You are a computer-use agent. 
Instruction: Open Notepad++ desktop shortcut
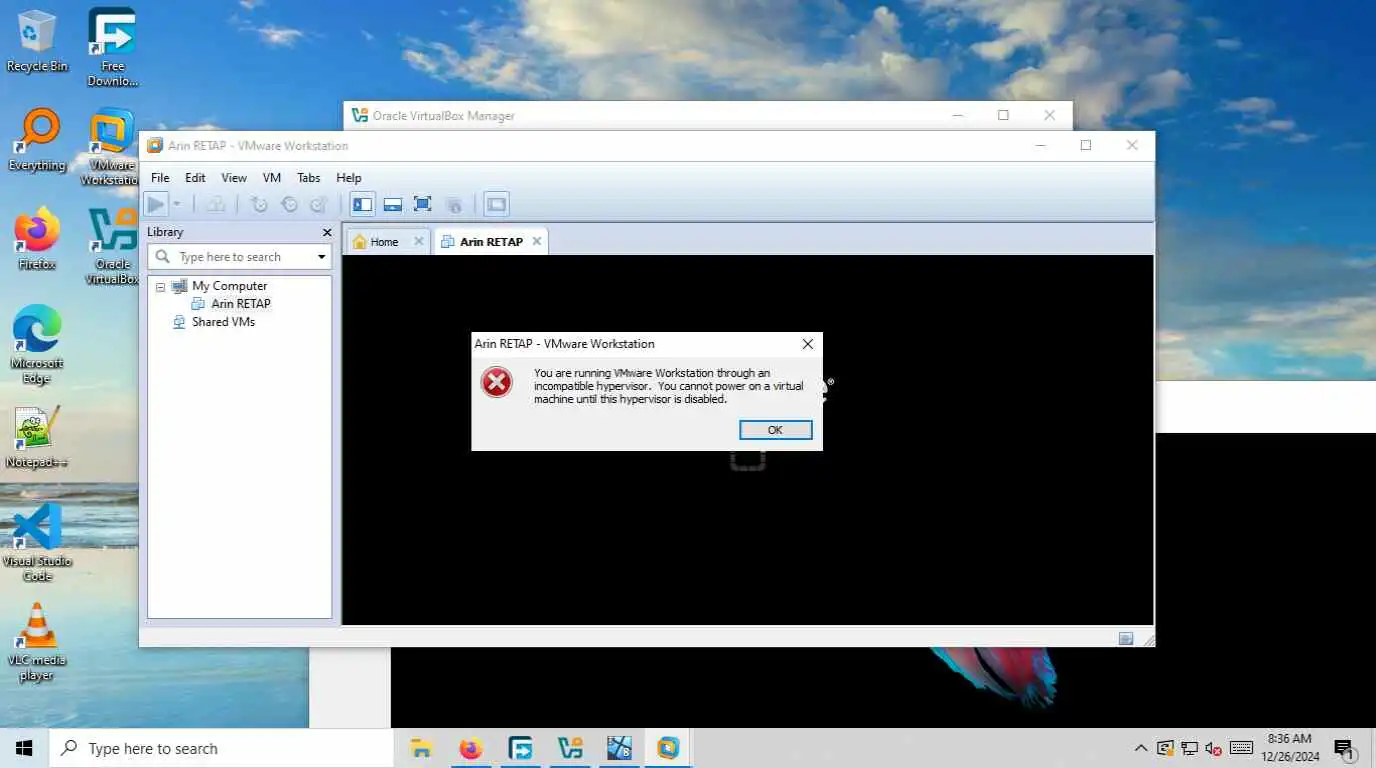click(37, 438)
